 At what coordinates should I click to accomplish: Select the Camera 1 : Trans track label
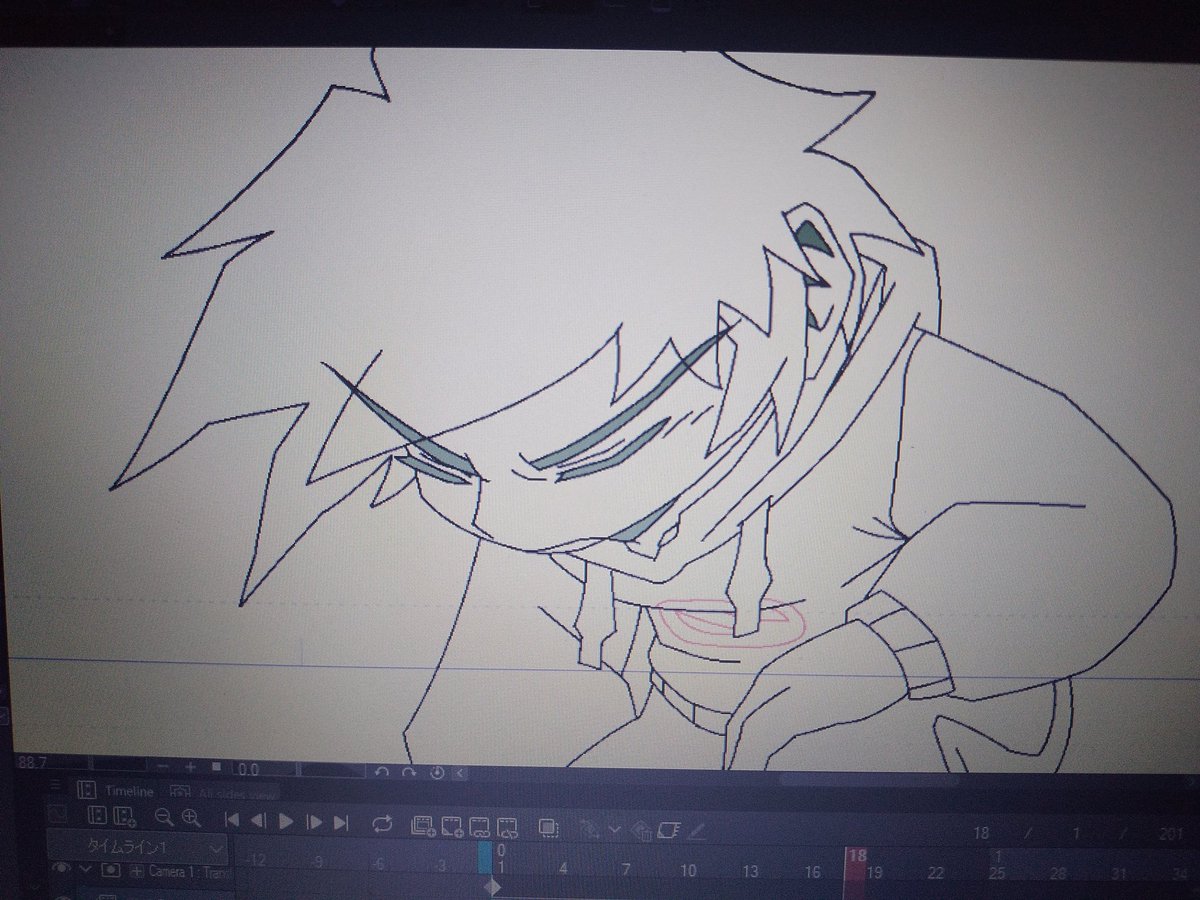[188, 872]
